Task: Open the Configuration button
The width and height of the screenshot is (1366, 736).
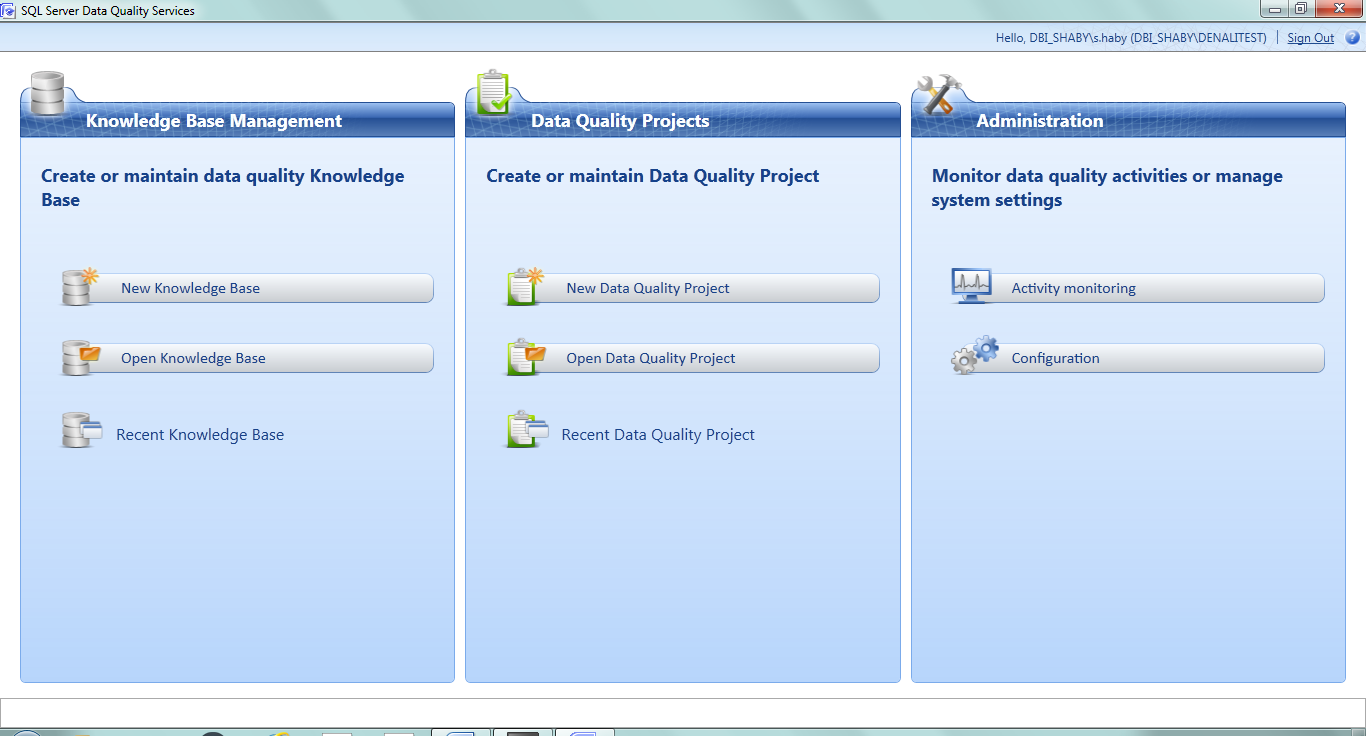Action: 1138,358
